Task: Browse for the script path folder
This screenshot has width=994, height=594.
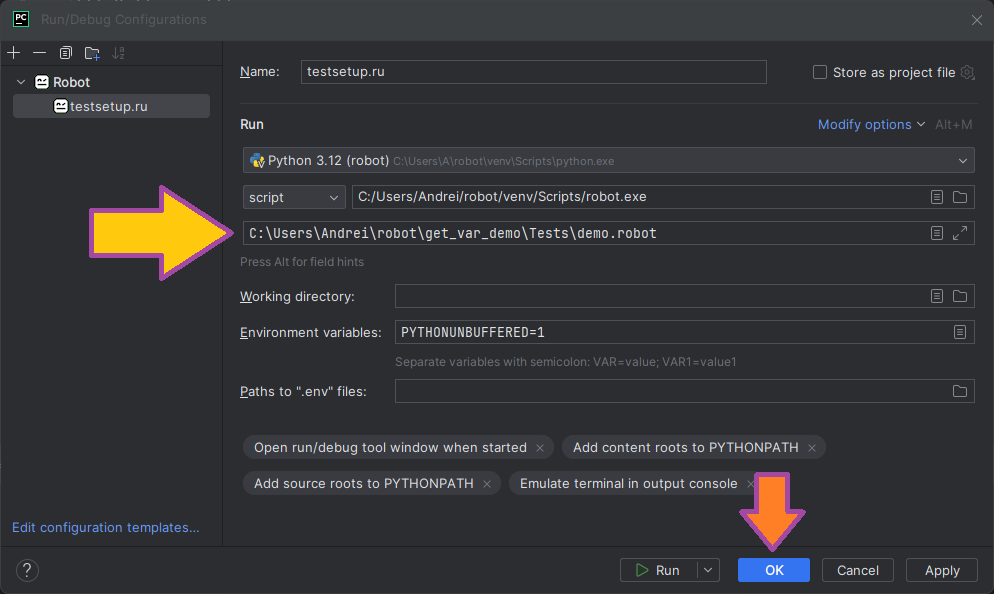Action: pos(960,197)
